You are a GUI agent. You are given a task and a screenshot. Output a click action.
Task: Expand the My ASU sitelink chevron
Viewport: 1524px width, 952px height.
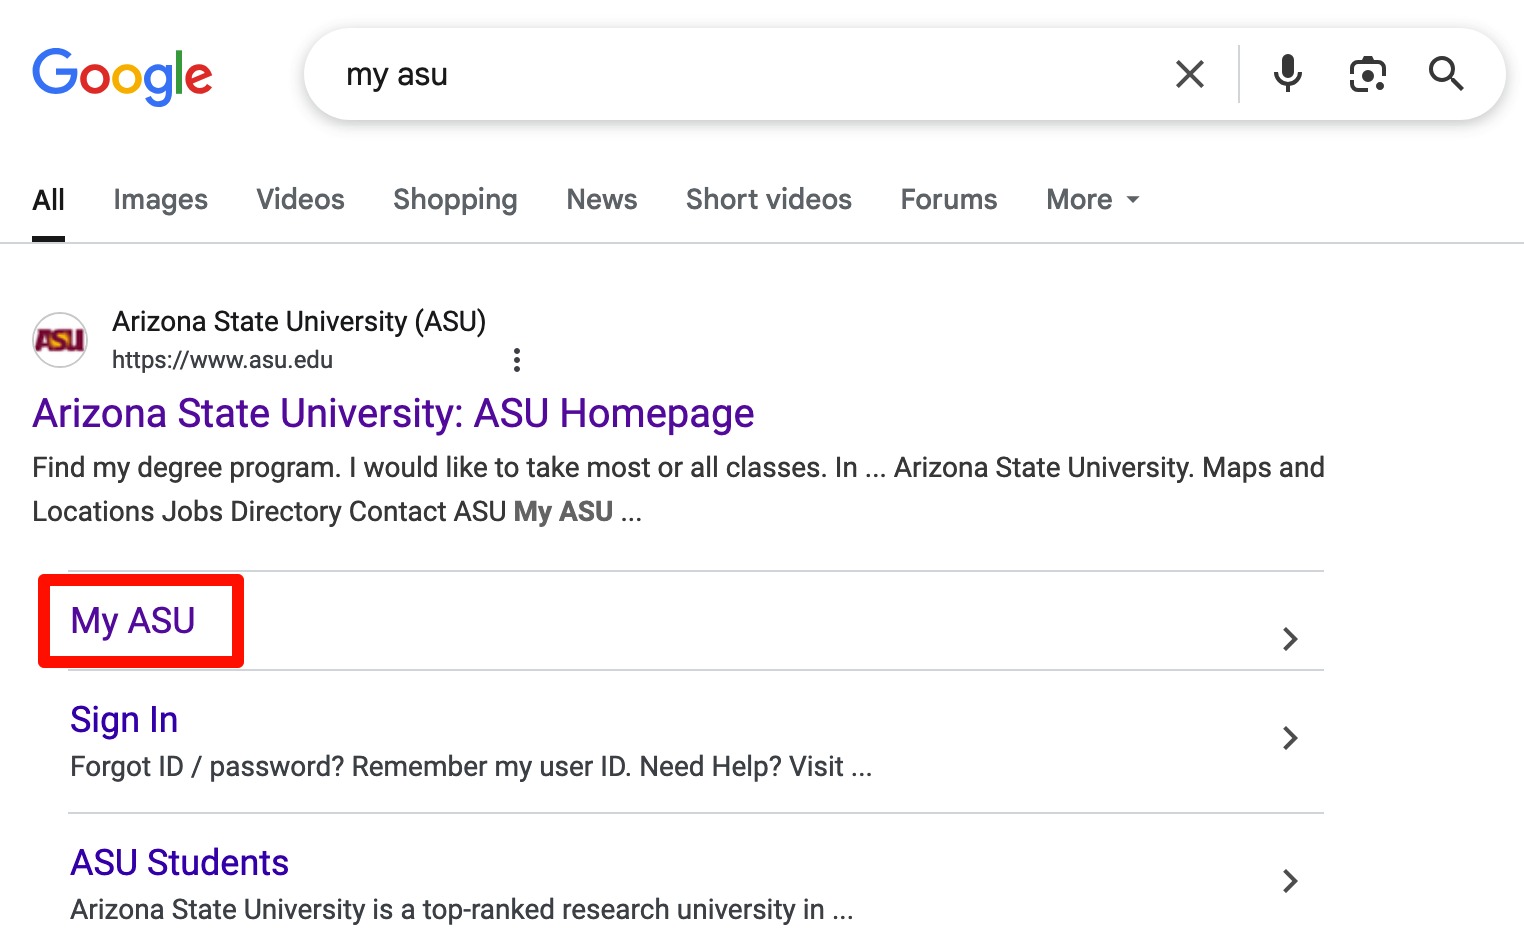(1290, 639)
